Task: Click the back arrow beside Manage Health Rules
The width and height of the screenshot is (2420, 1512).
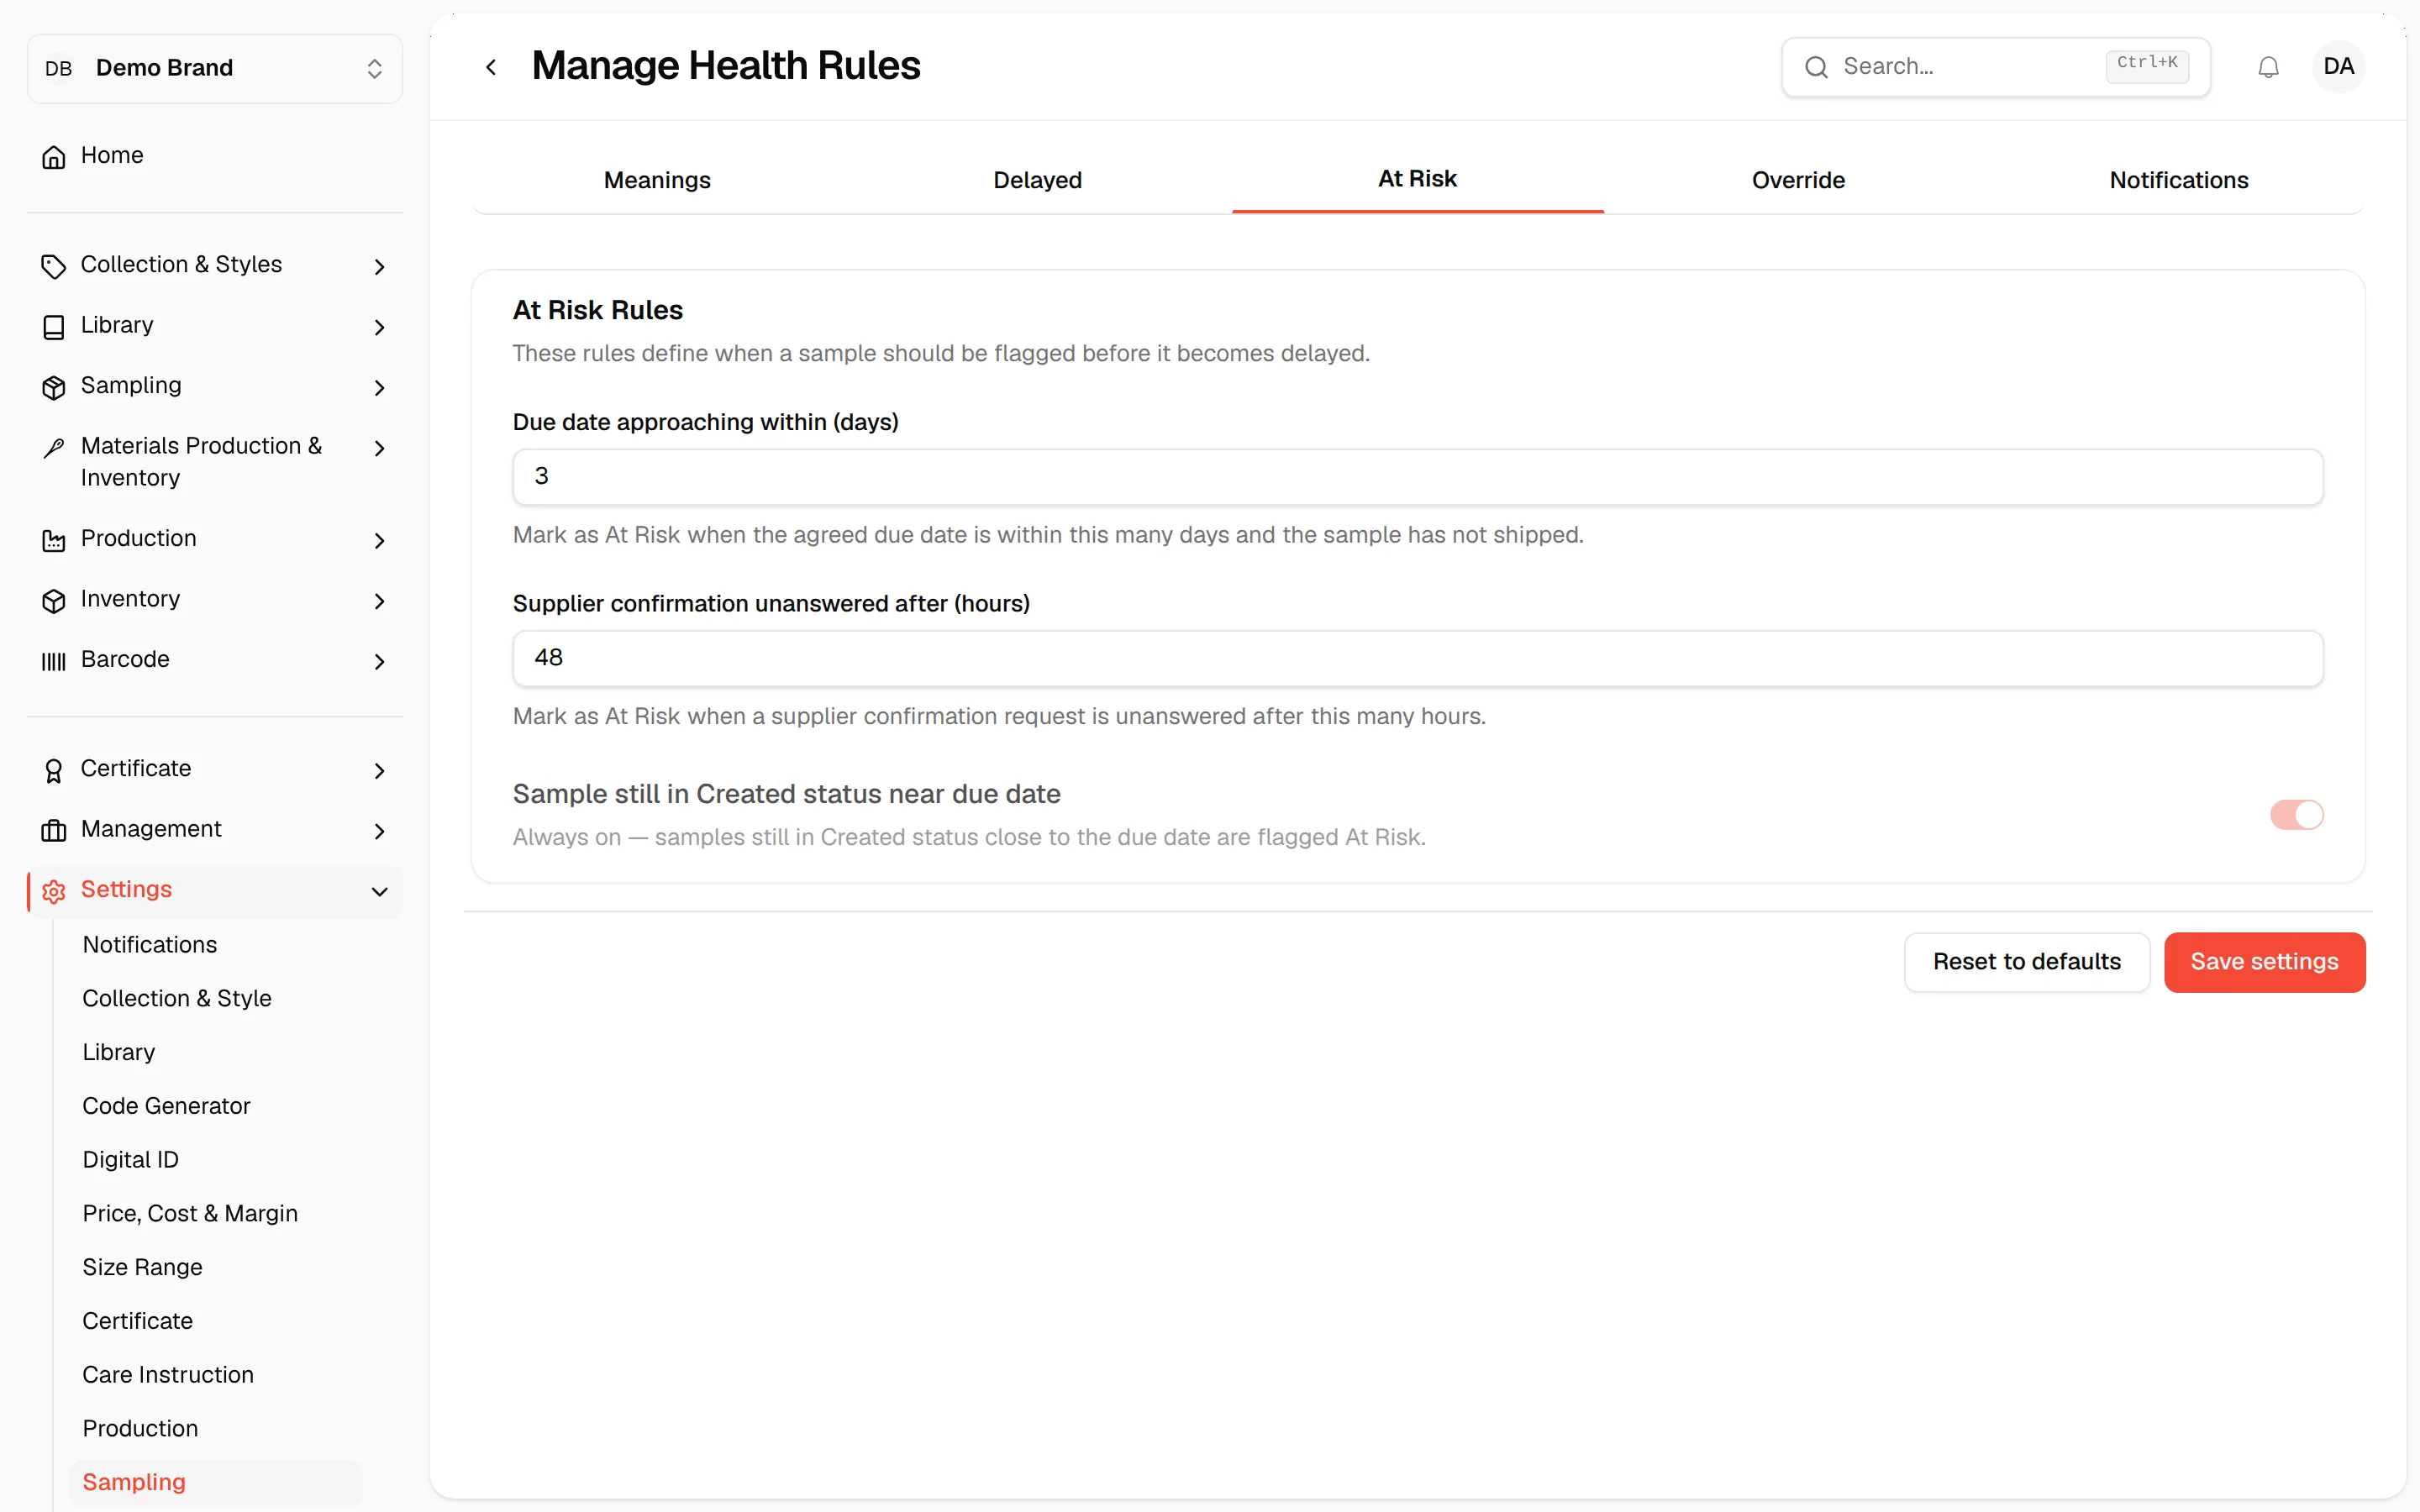Action: click(x=491, y=67)
